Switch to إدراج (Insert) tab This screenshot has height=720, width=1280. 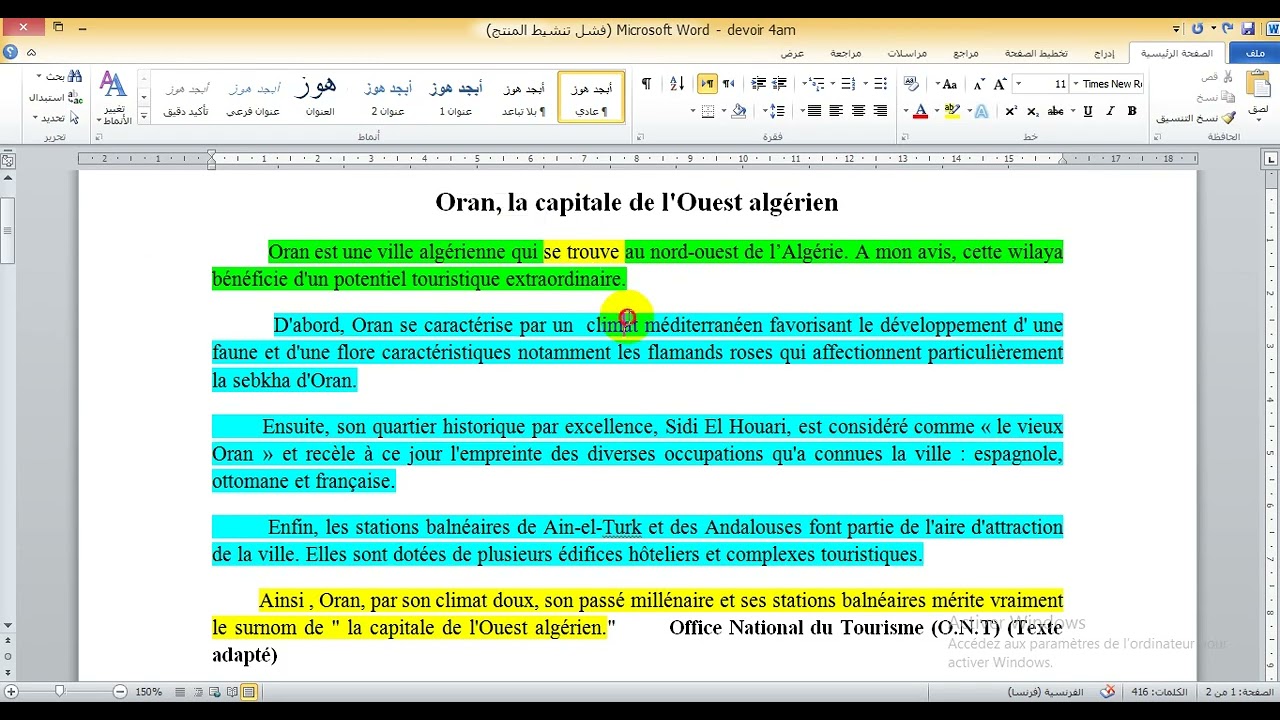tap(1104, 53)
